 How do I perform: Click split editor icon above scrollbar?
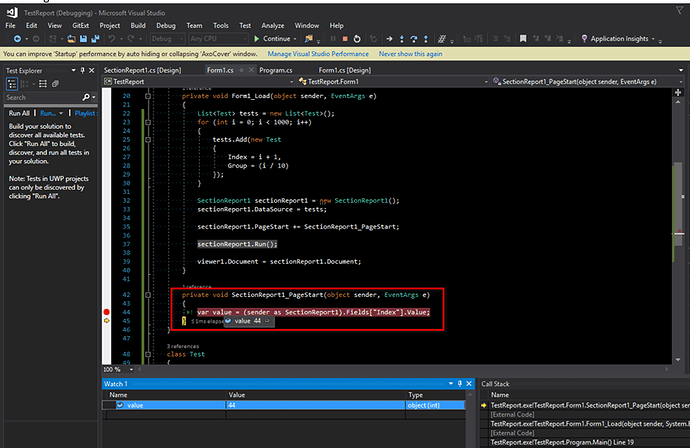(x=678, y=92)
